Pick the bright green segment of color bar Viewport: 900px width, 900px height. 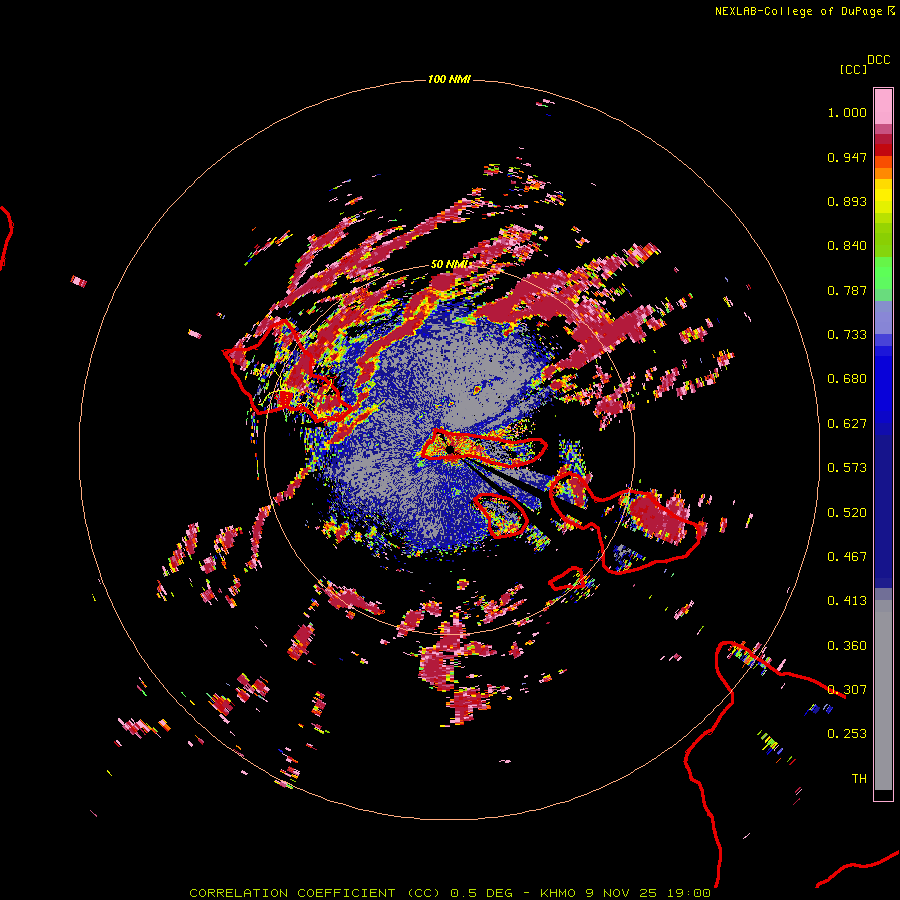tap(883, 273)
